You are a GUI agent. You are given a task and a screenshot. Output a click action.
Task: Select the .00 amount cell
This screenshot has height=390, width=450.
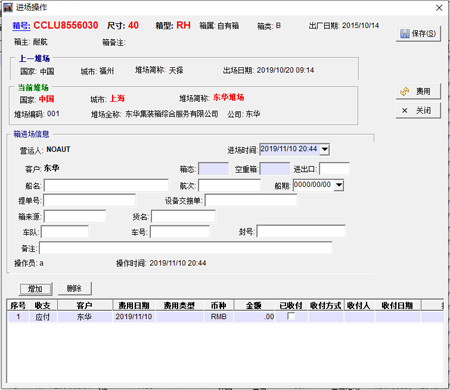(x=254, y=317)
